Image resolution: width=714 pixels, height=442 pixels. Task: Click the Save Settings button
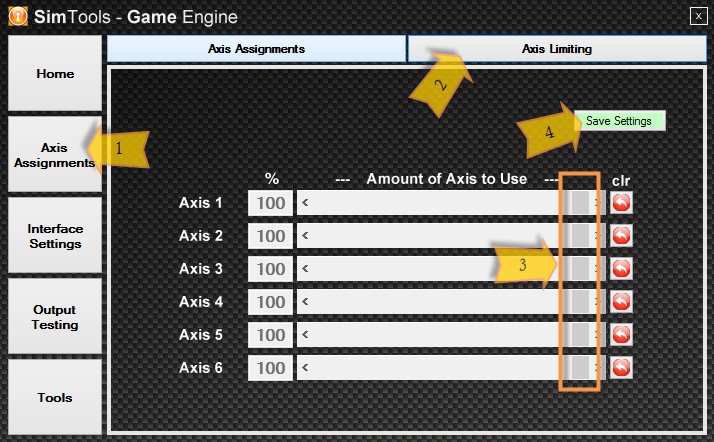619,121
